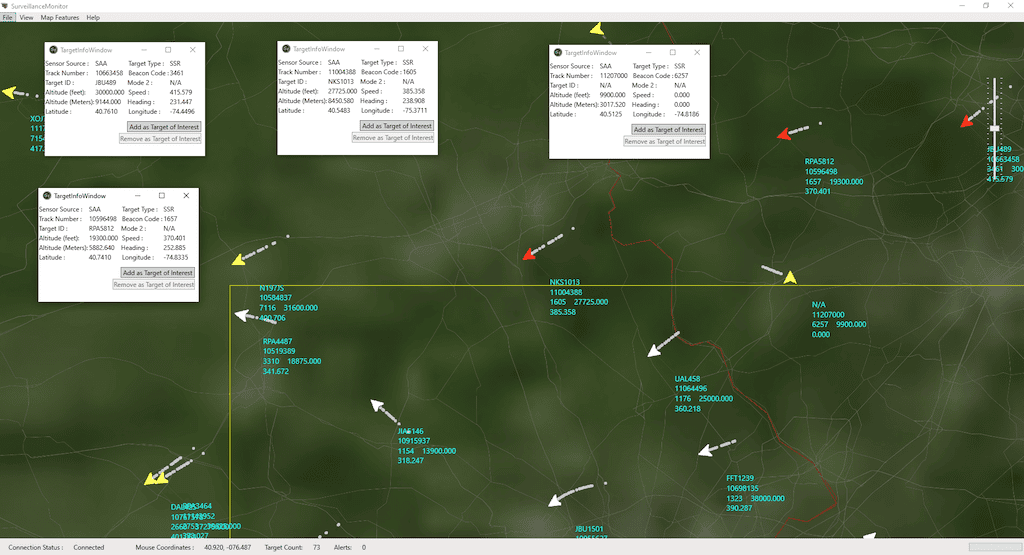Click the vertical map zoom slider handle
Screen dimensions: 1024x555
995,129
